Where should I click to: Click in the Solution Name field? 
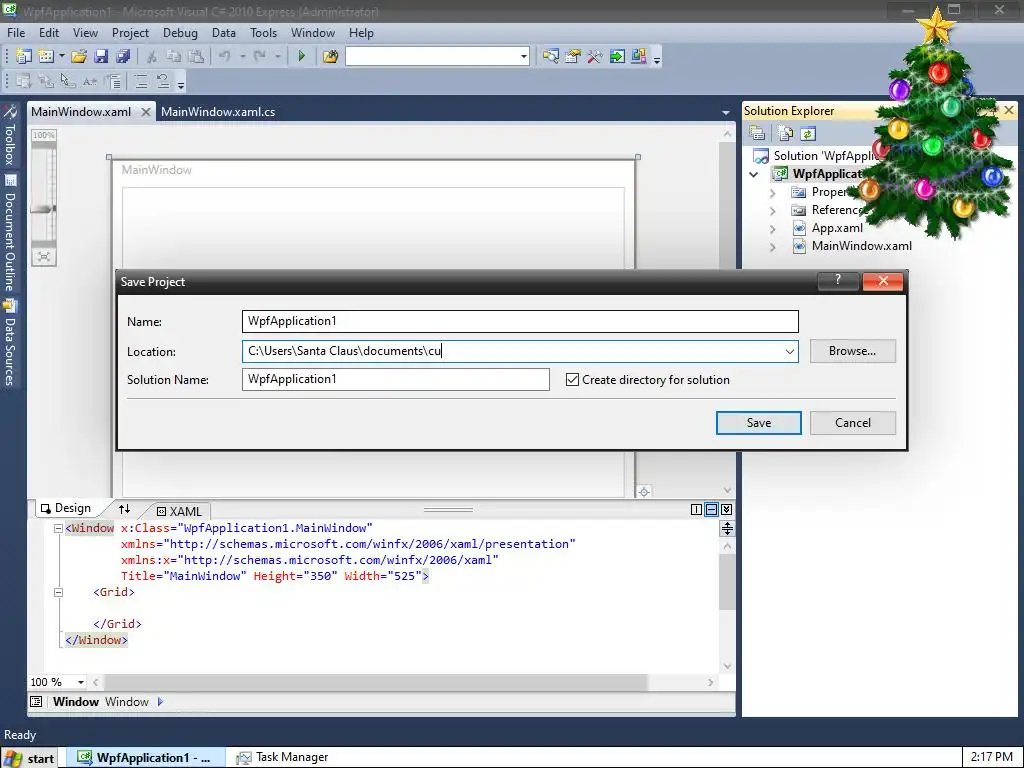(x=395, y=379)
